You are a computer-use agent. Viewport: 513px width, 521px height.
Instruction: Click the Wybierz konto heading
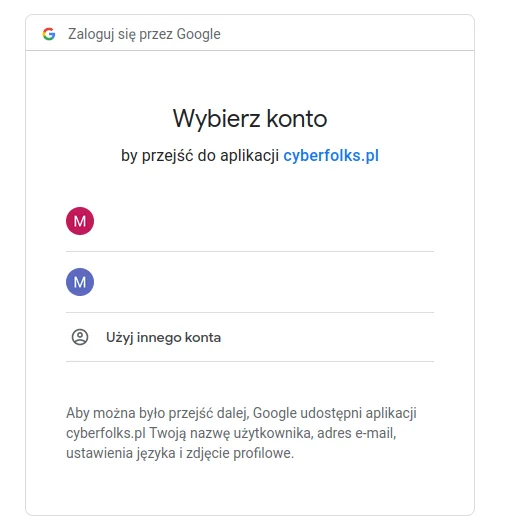coord(250,118)
